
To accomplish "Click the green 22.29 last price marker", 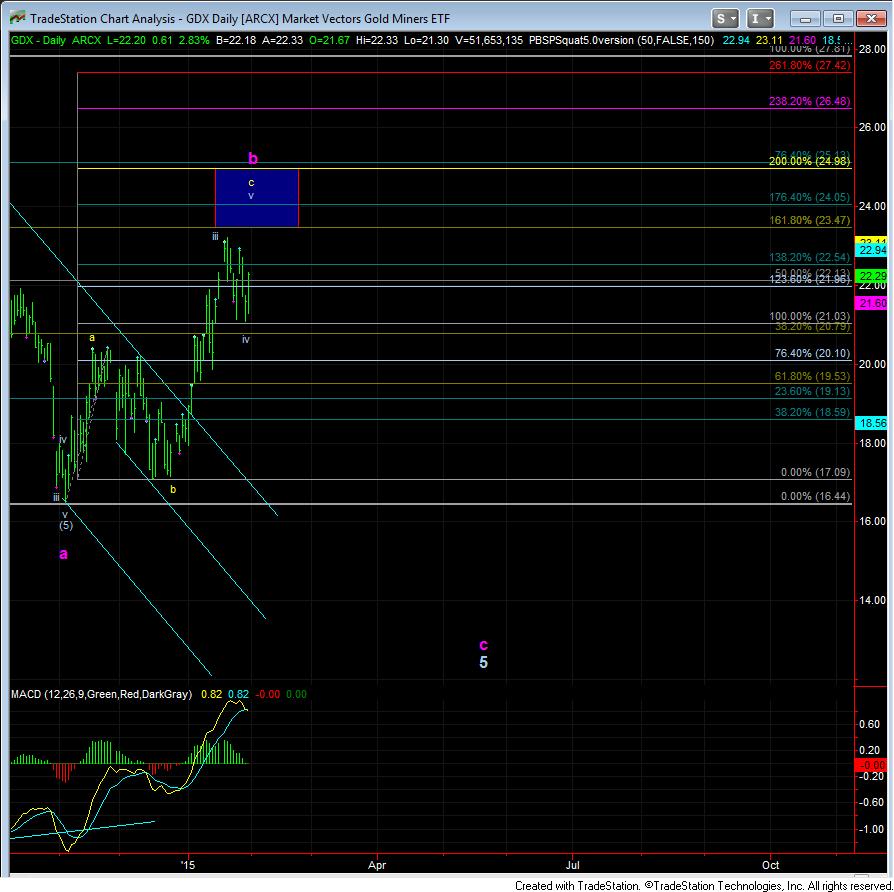I will tap(872, 276).
